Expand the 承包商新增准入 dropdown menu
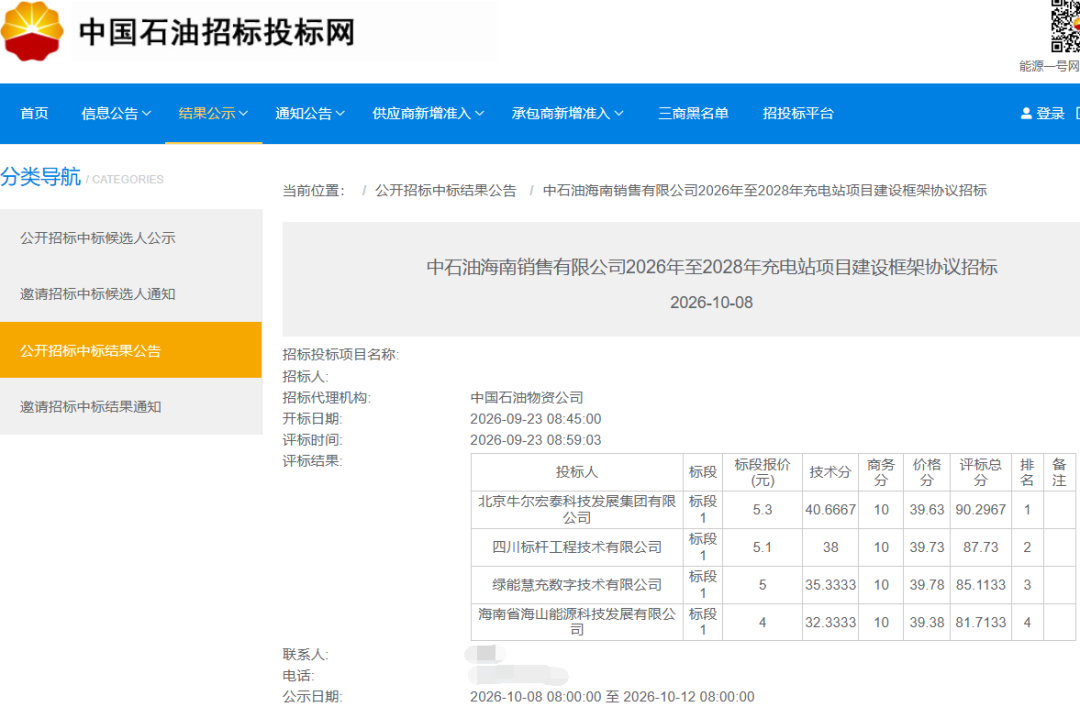The height and width of the screenshot is (707, 1080). pyautogui.click(x=567, y=114)
